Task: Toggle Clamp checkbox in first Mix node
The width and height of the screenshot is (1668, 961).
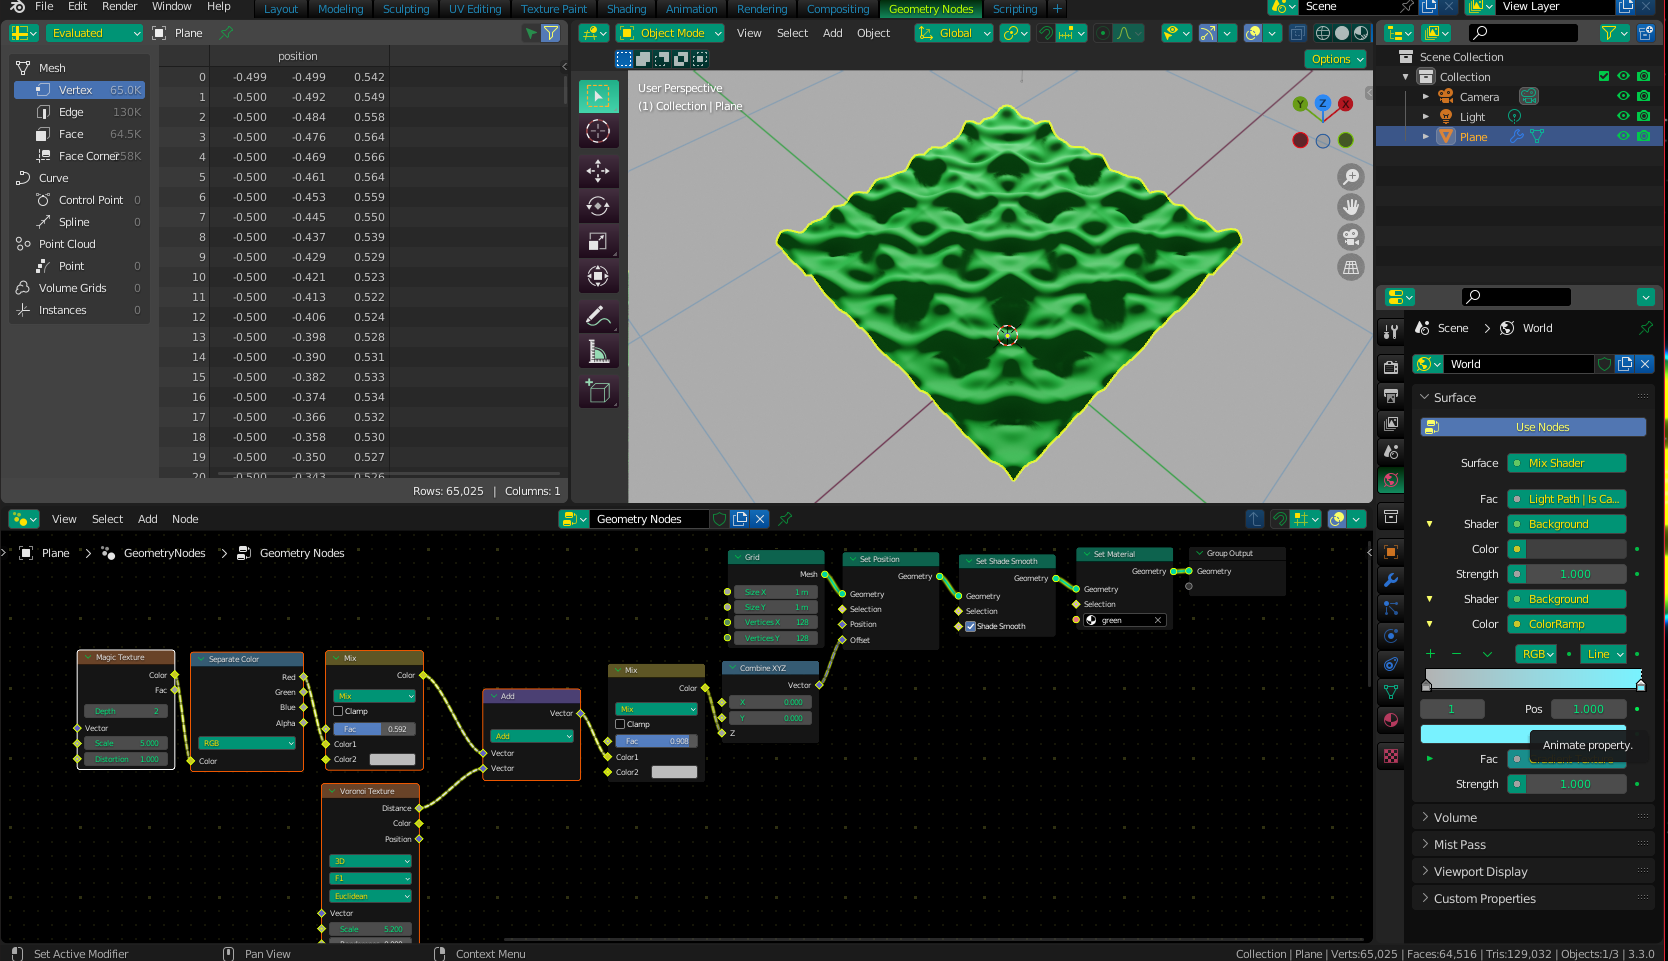Action: click(338, 712)
